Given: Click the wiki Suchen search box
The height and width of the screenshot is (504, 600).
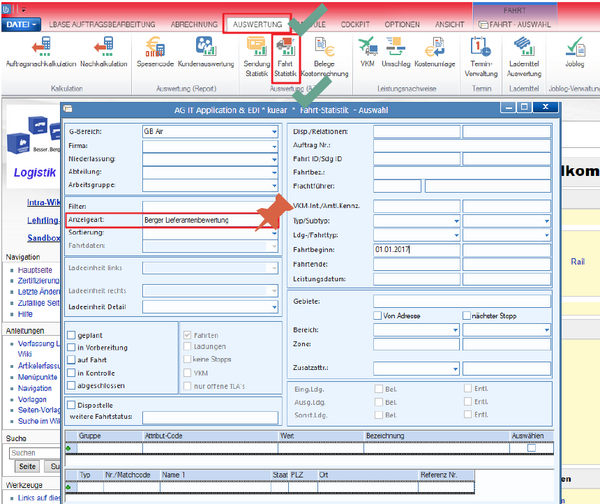Looking at the screenshot, I should point(34,453).
